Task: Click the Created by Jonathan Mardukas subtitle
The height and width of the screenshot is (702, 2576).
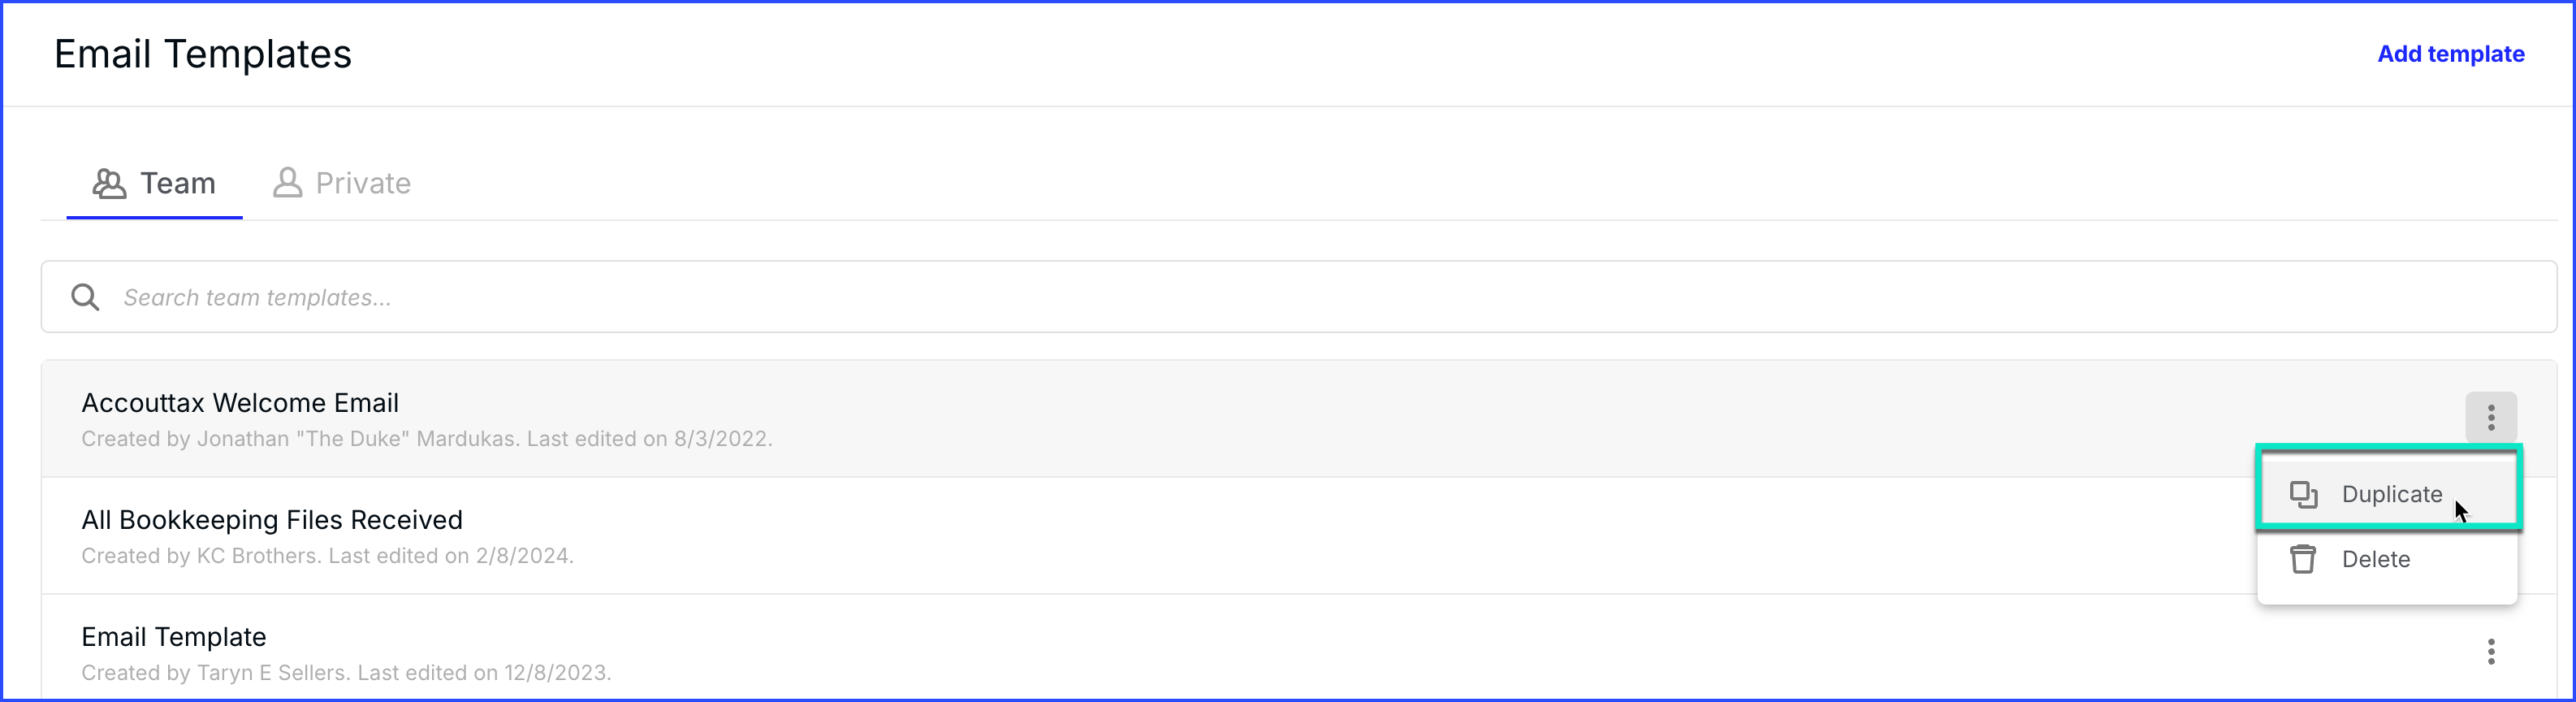Action: (427, 439)
